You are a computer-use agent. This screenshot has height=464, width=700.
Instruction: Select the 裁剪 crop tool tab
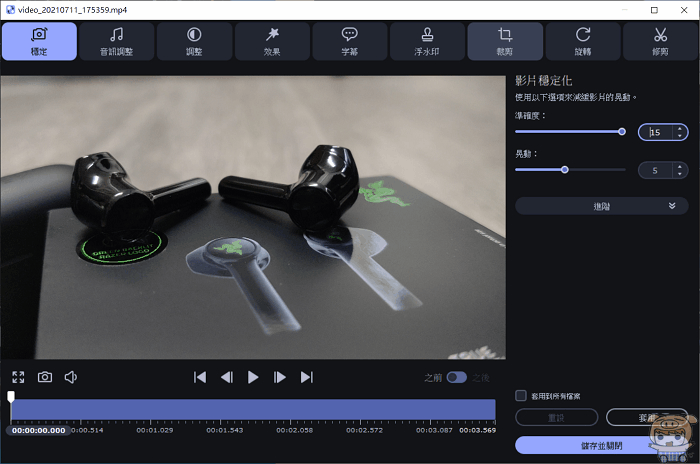tap(505, 41)
